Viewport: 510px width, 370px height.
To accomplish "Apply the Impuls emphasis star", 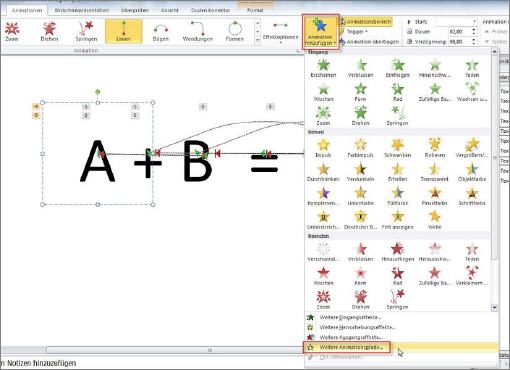I will (x=323, y=148).
